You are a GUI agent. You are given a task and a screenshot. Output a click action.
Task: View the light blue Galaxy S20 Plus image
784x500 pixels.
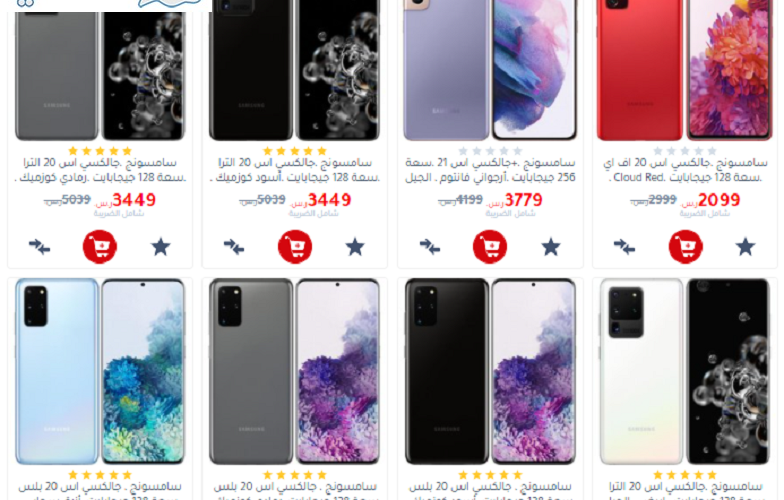100,372
